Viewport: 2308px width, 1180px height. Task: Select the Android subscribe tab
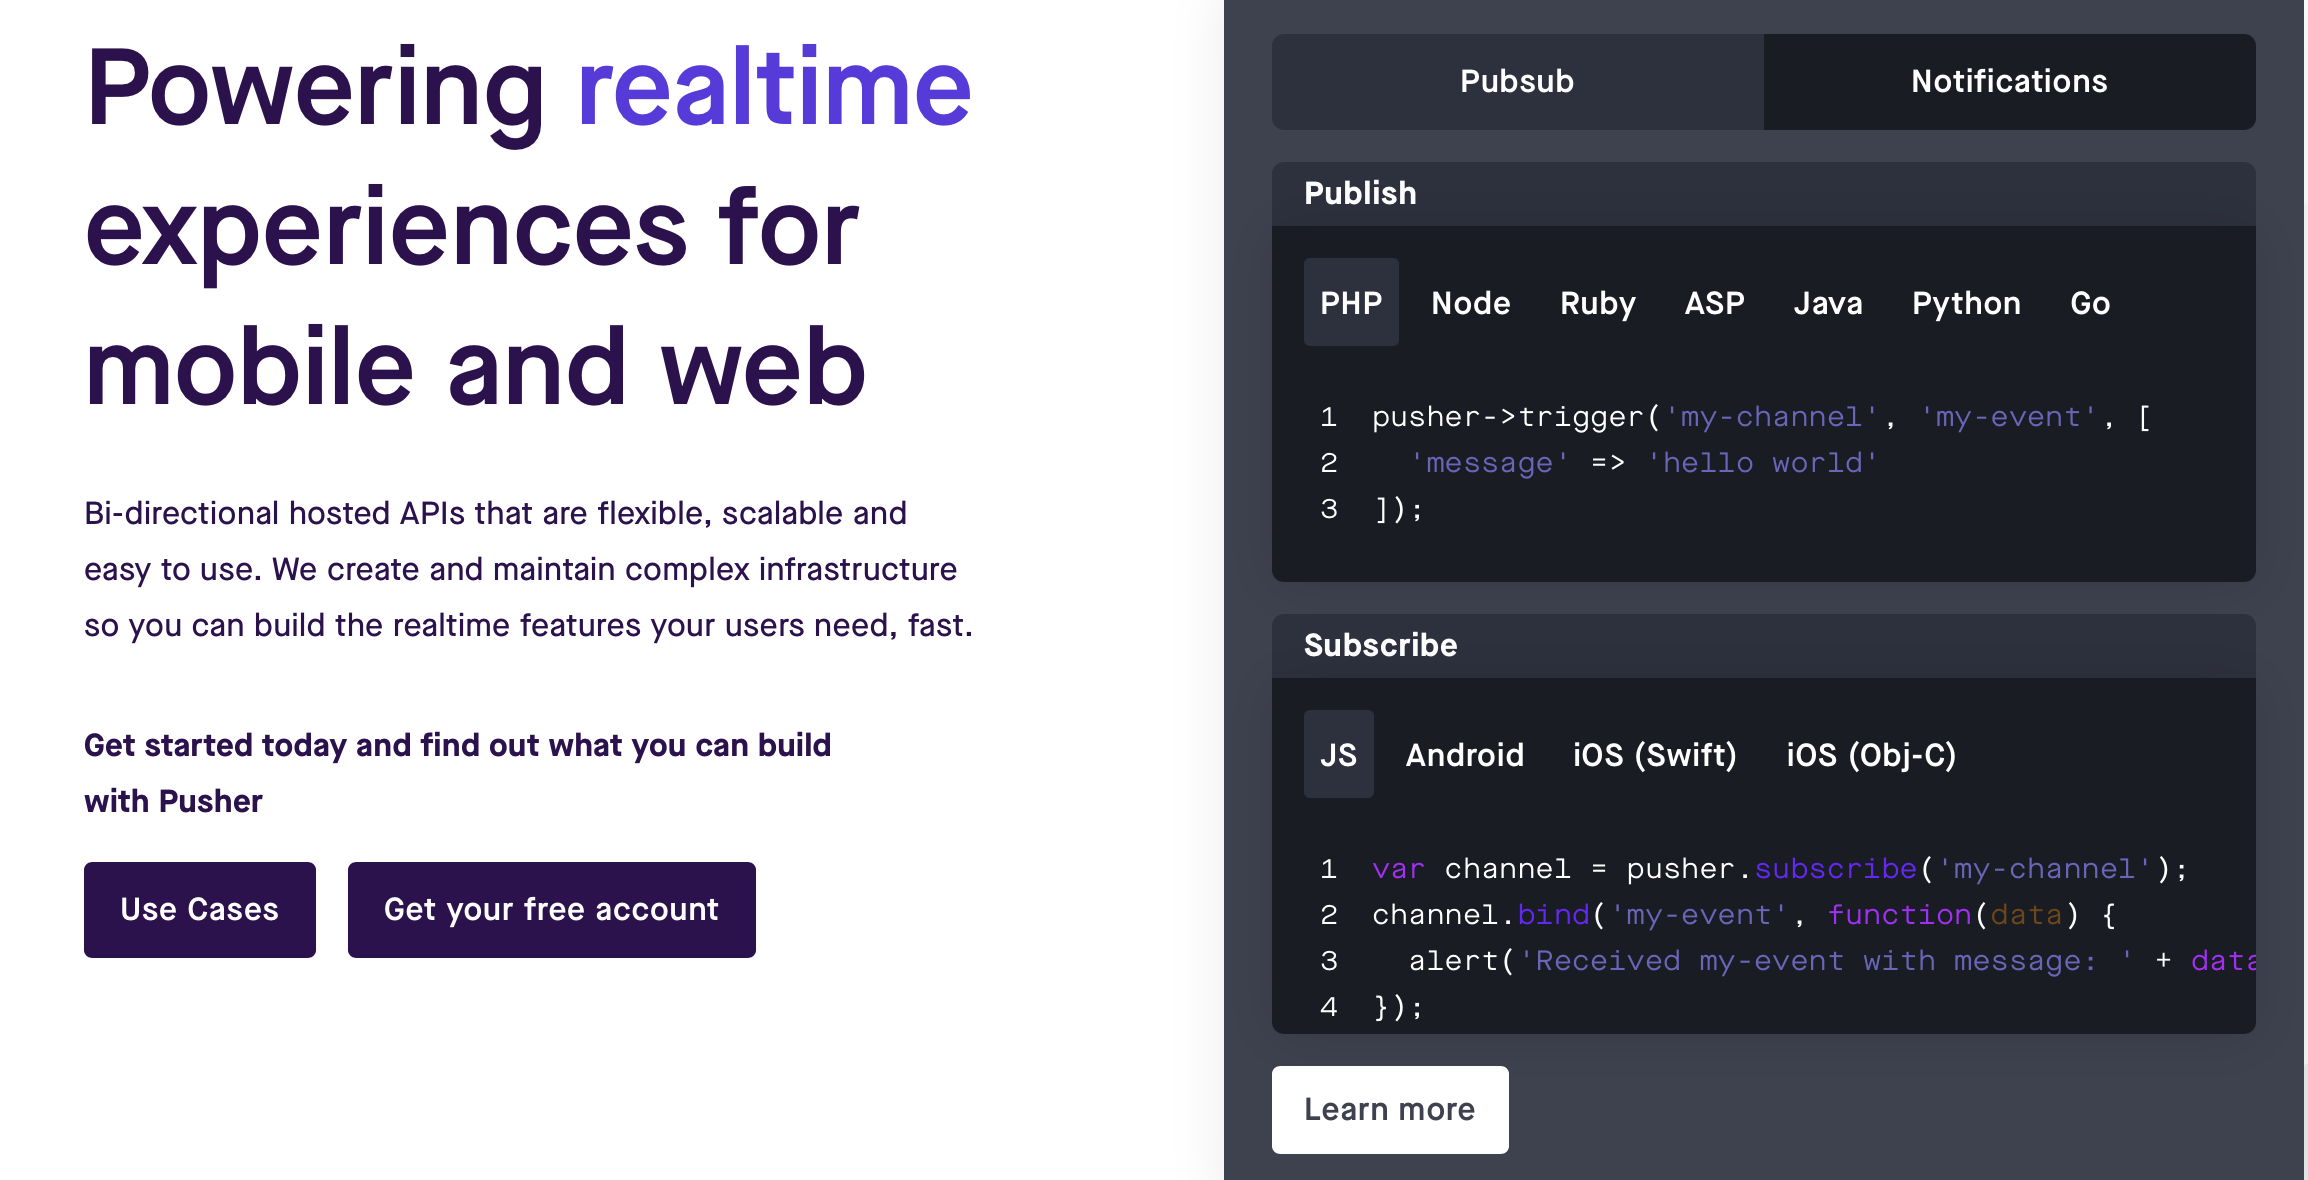pyautogui.click(x=1465, y=754)
